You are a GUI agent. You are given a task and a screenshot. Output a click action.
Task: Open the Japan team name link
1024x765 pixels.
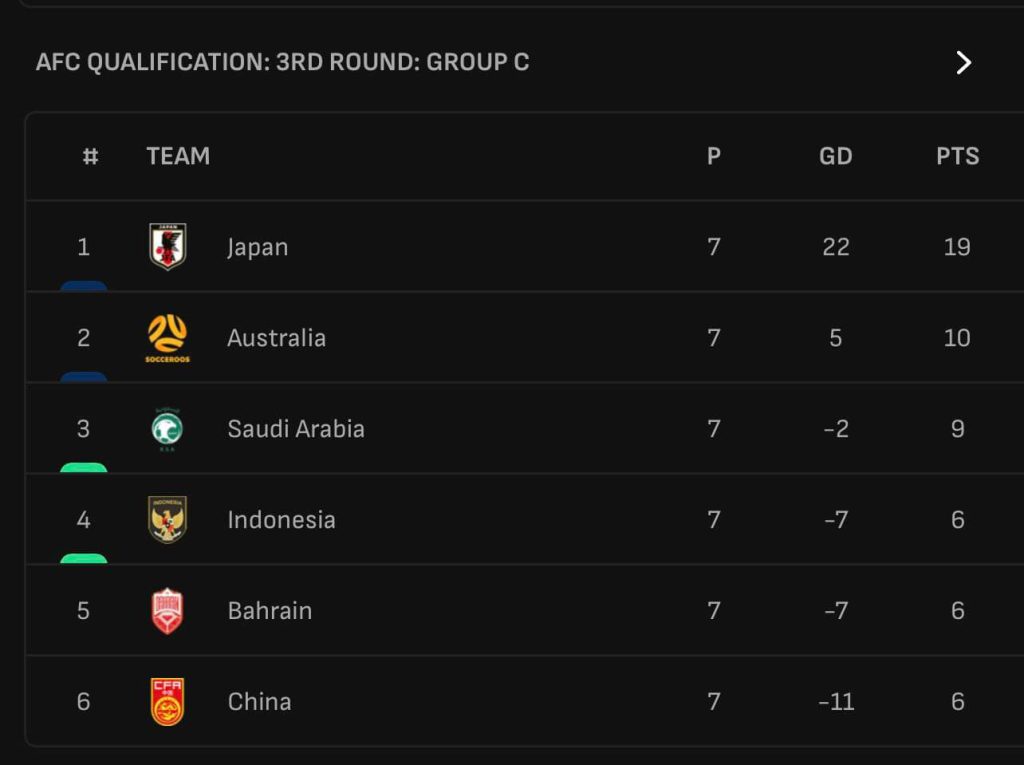(257, 247)
